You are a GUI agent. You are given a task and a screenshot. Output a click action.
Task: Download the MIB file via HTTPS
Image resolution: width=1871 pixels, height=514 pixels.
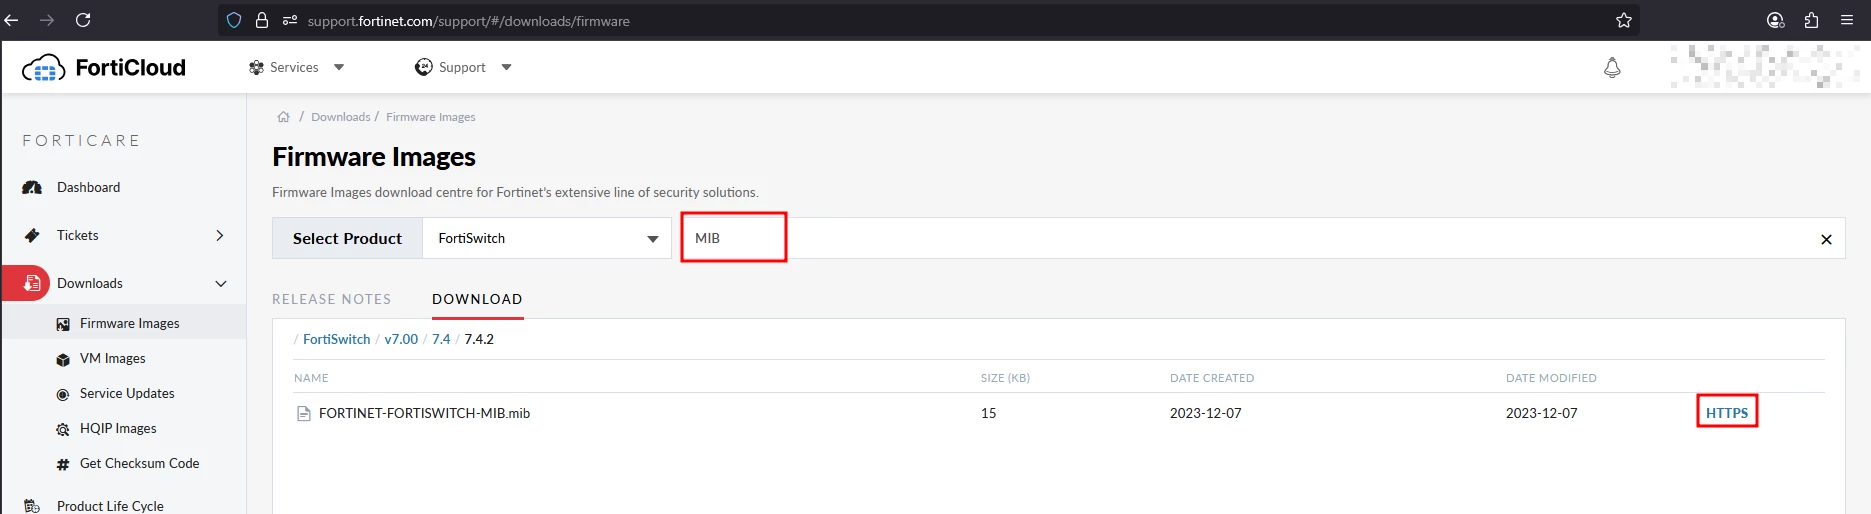(x=1727, y=413)
